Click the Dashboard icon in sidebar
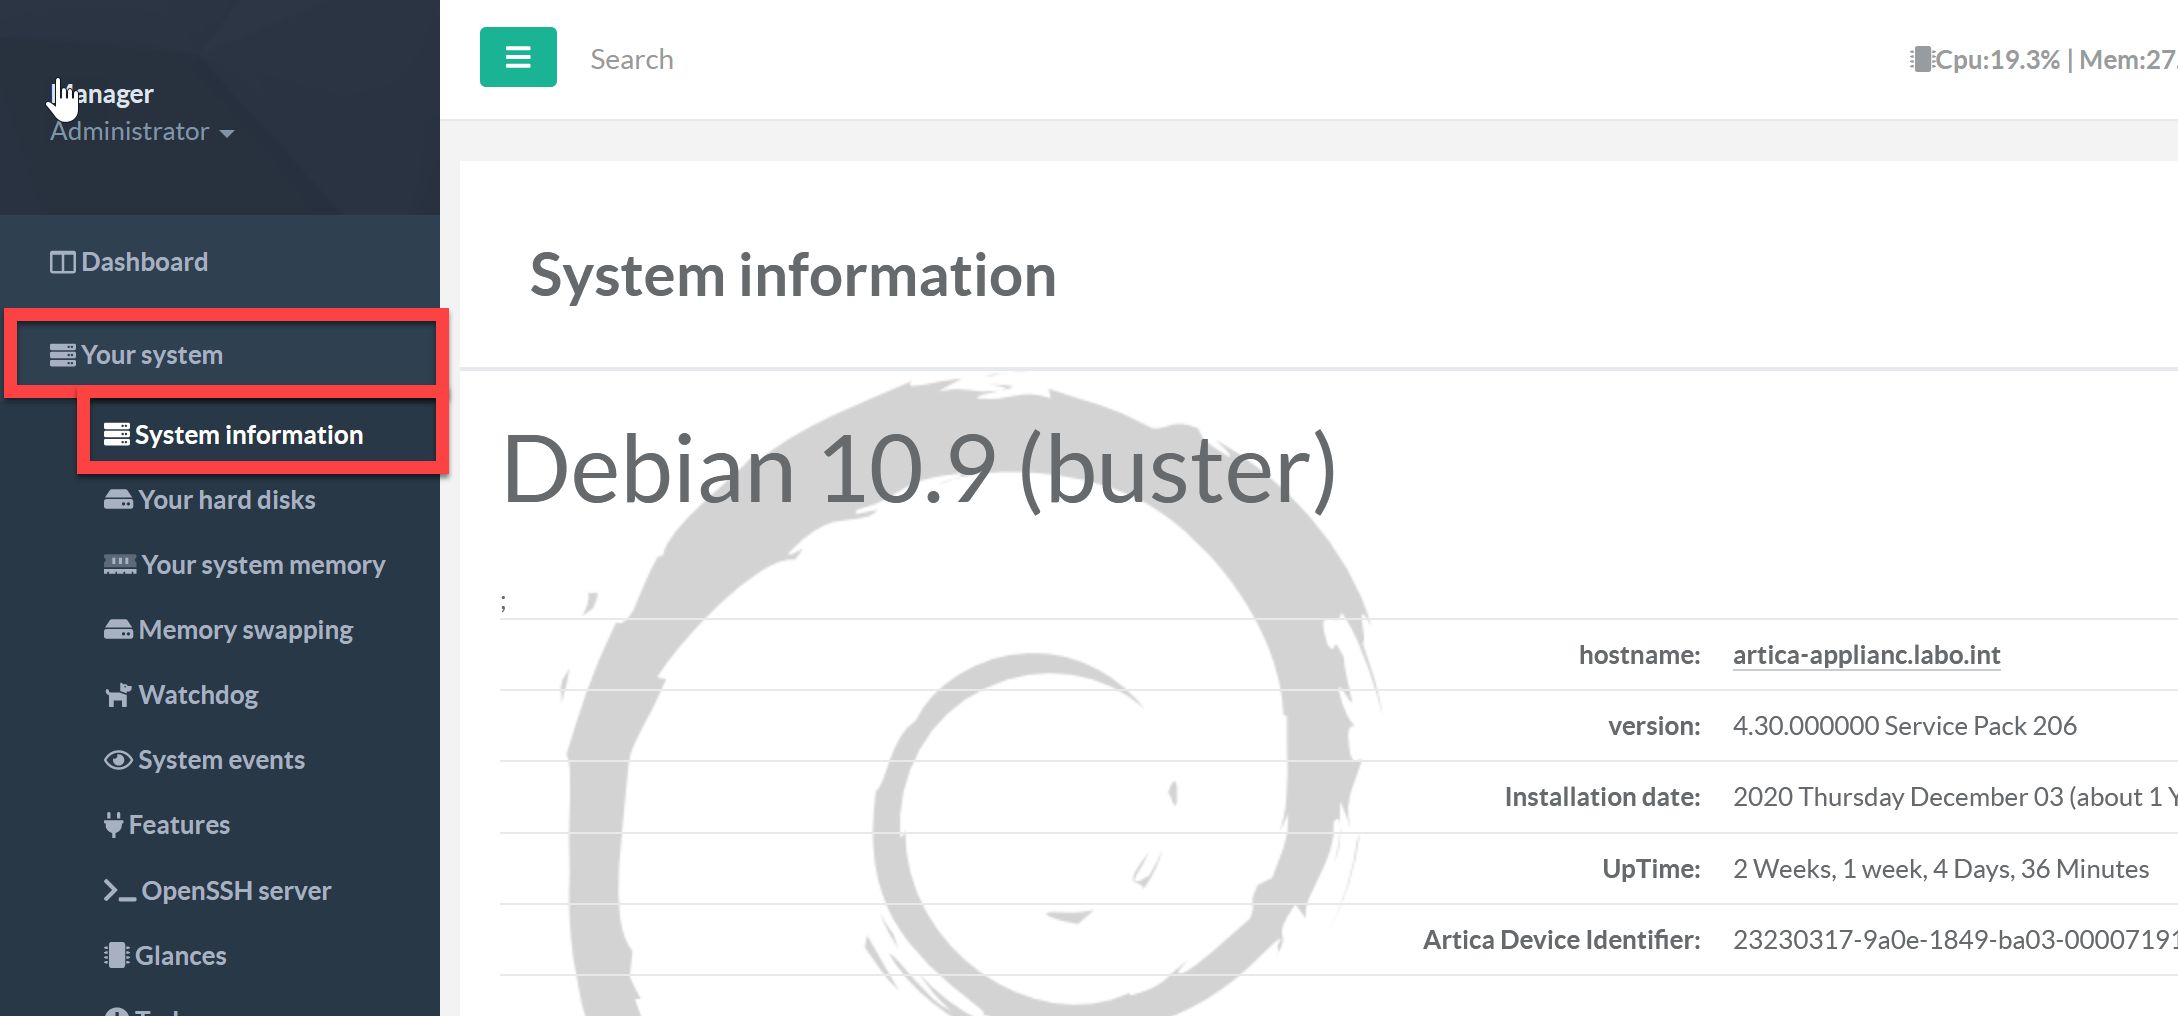This screenshot has height=1016, width=2178. [x=62, y=262]
